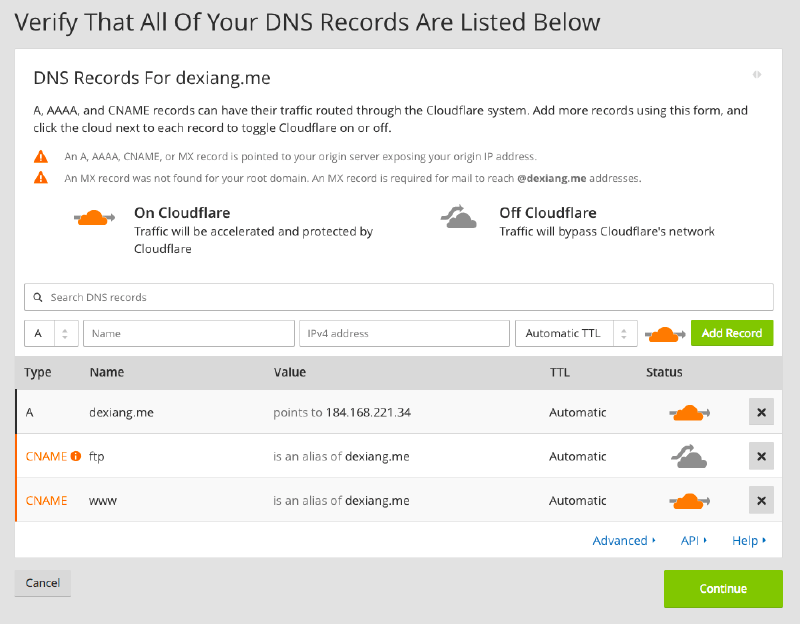Screen dimensions: 800x624
Task: Enable Cloudflare proxy for ftp CNAME record
Action: pyautogui.click(x=688, y=456)
